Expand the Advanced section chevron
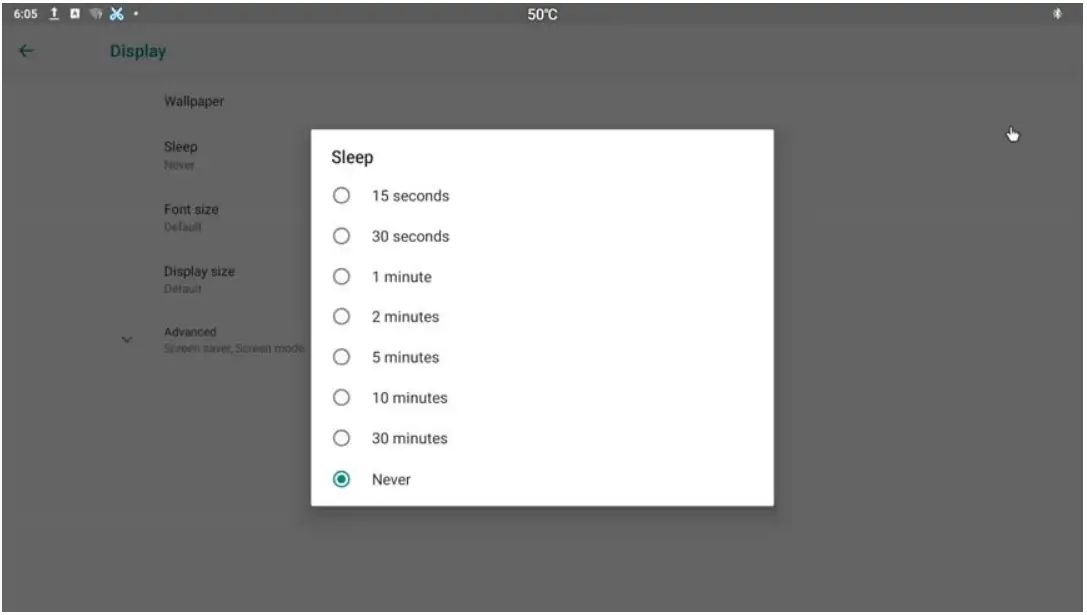 click(127, 340)
